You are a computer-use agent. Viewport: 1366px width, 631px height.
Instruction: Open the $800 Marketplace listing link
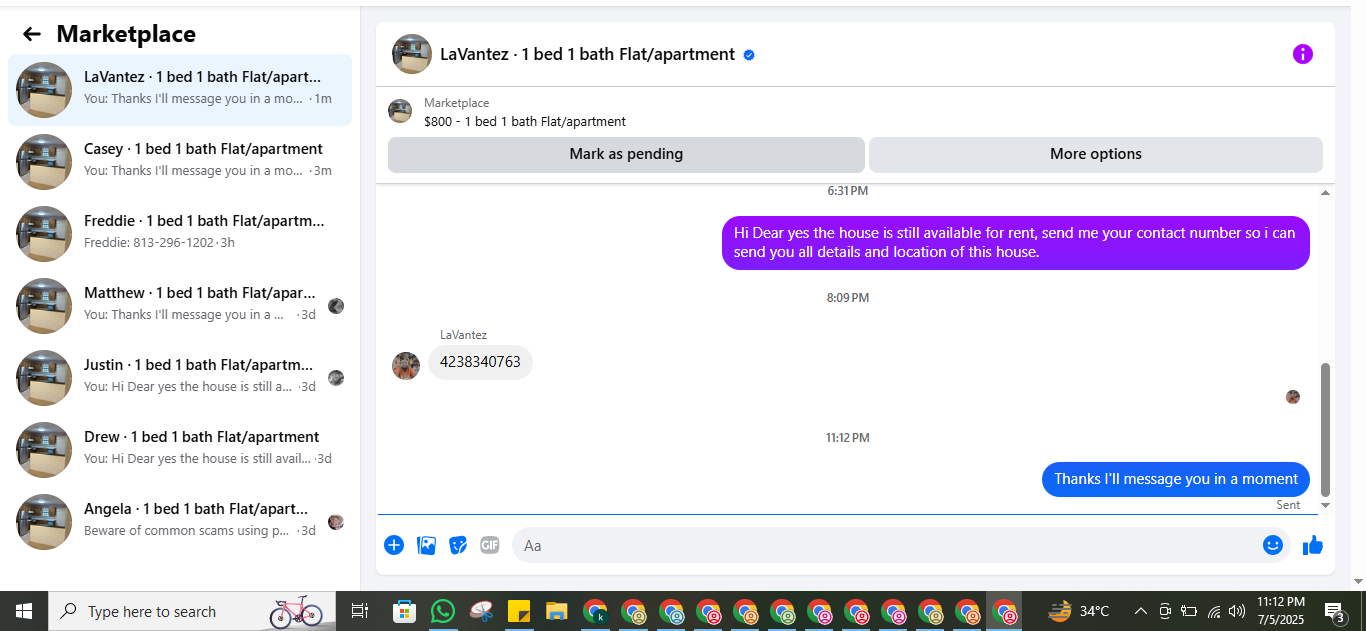(525, 121)
